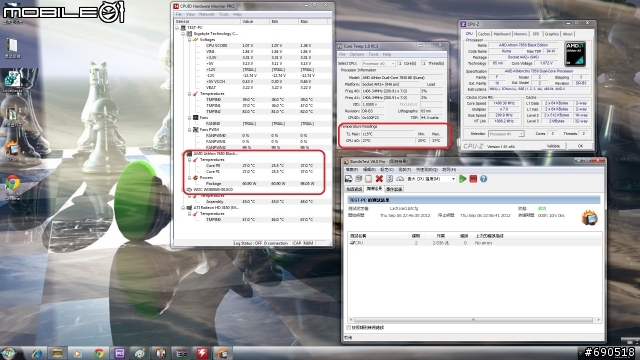Open the File menu in HWMonitor

click(178, 14)
